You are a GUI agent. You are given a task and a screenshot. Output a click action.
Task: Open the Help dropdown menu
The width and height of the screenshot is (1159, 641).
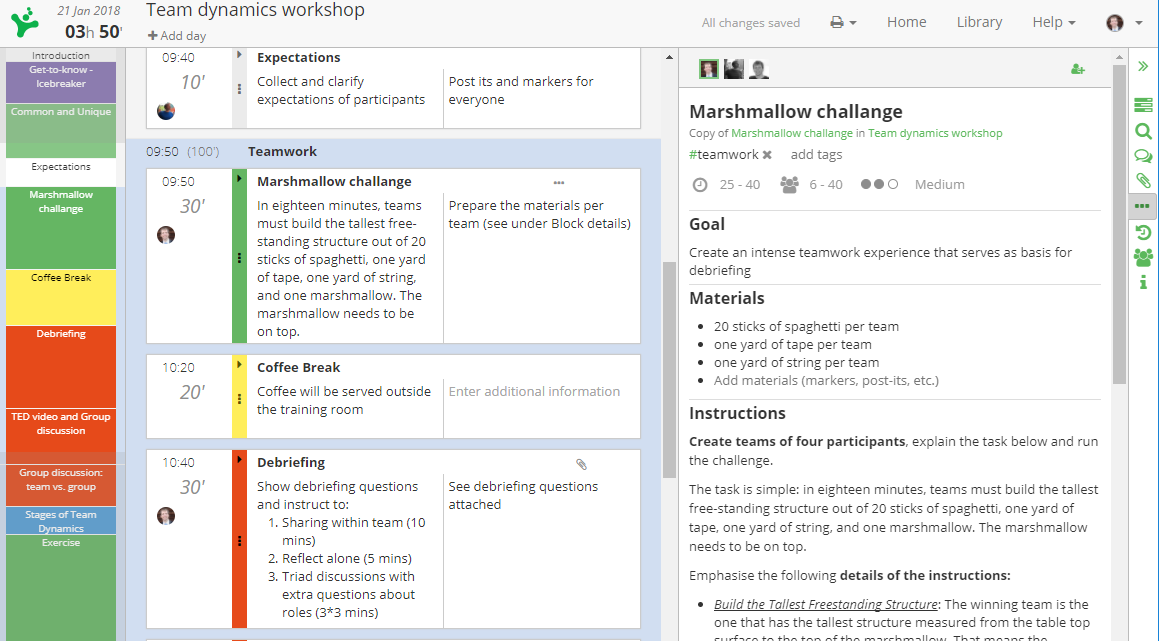click(1053, 22)
